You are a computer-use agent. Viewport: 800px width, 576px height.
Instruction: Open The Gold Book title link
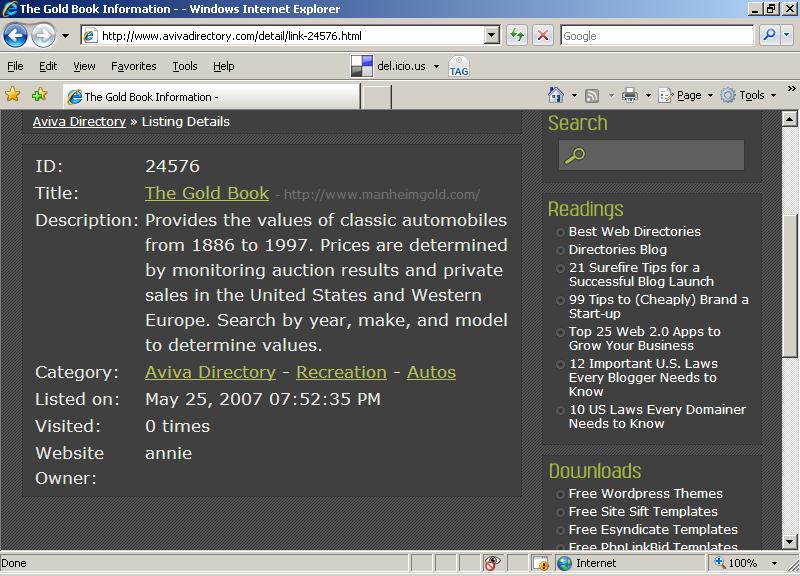tap(207, 193)
